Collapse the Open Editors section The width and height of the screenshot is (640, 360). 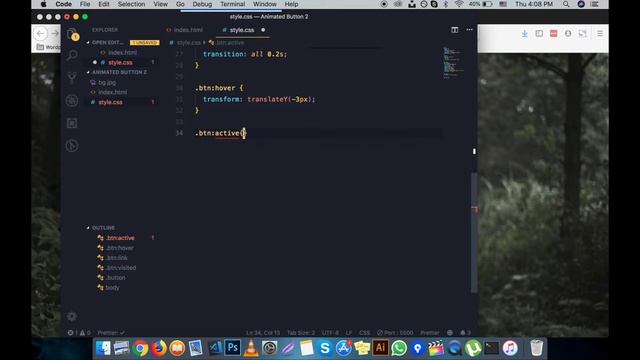point(108,42)
